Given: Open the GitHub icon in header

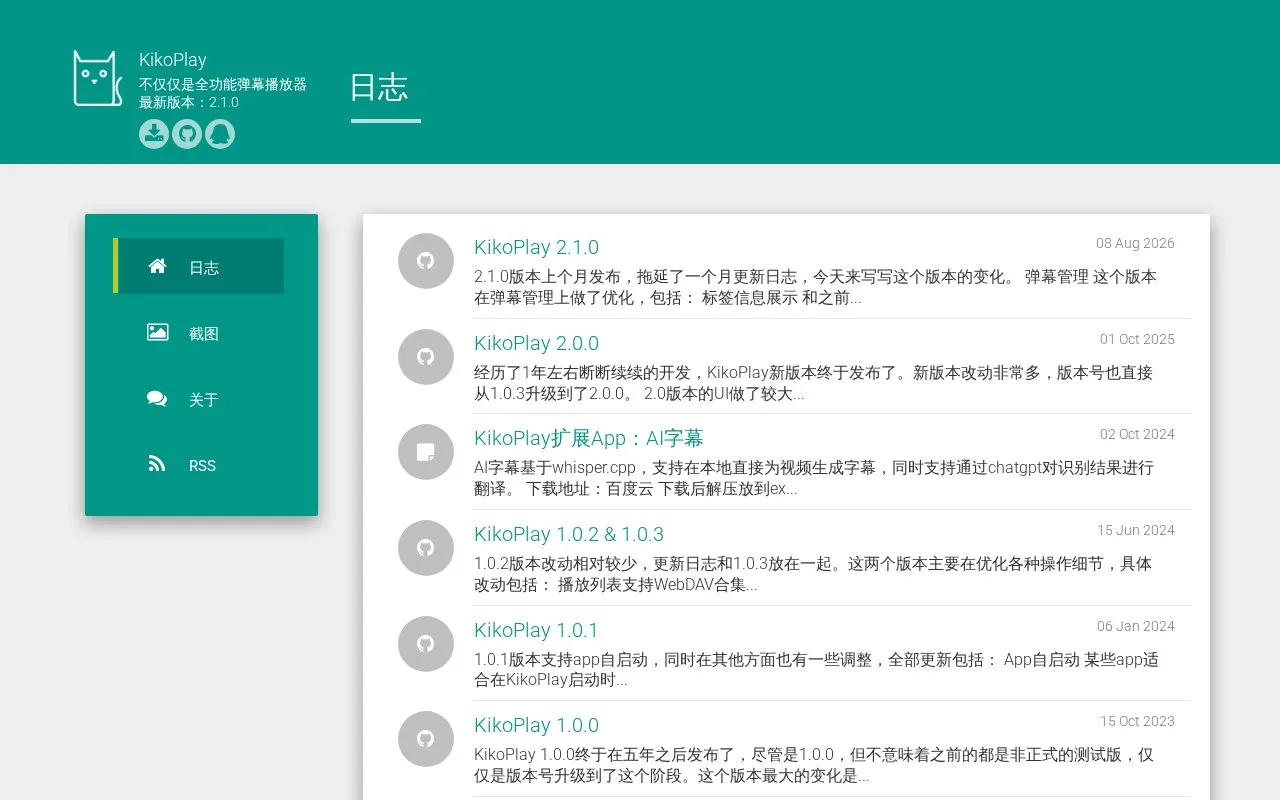Looking at the screenshot, I should coord(187,134).
